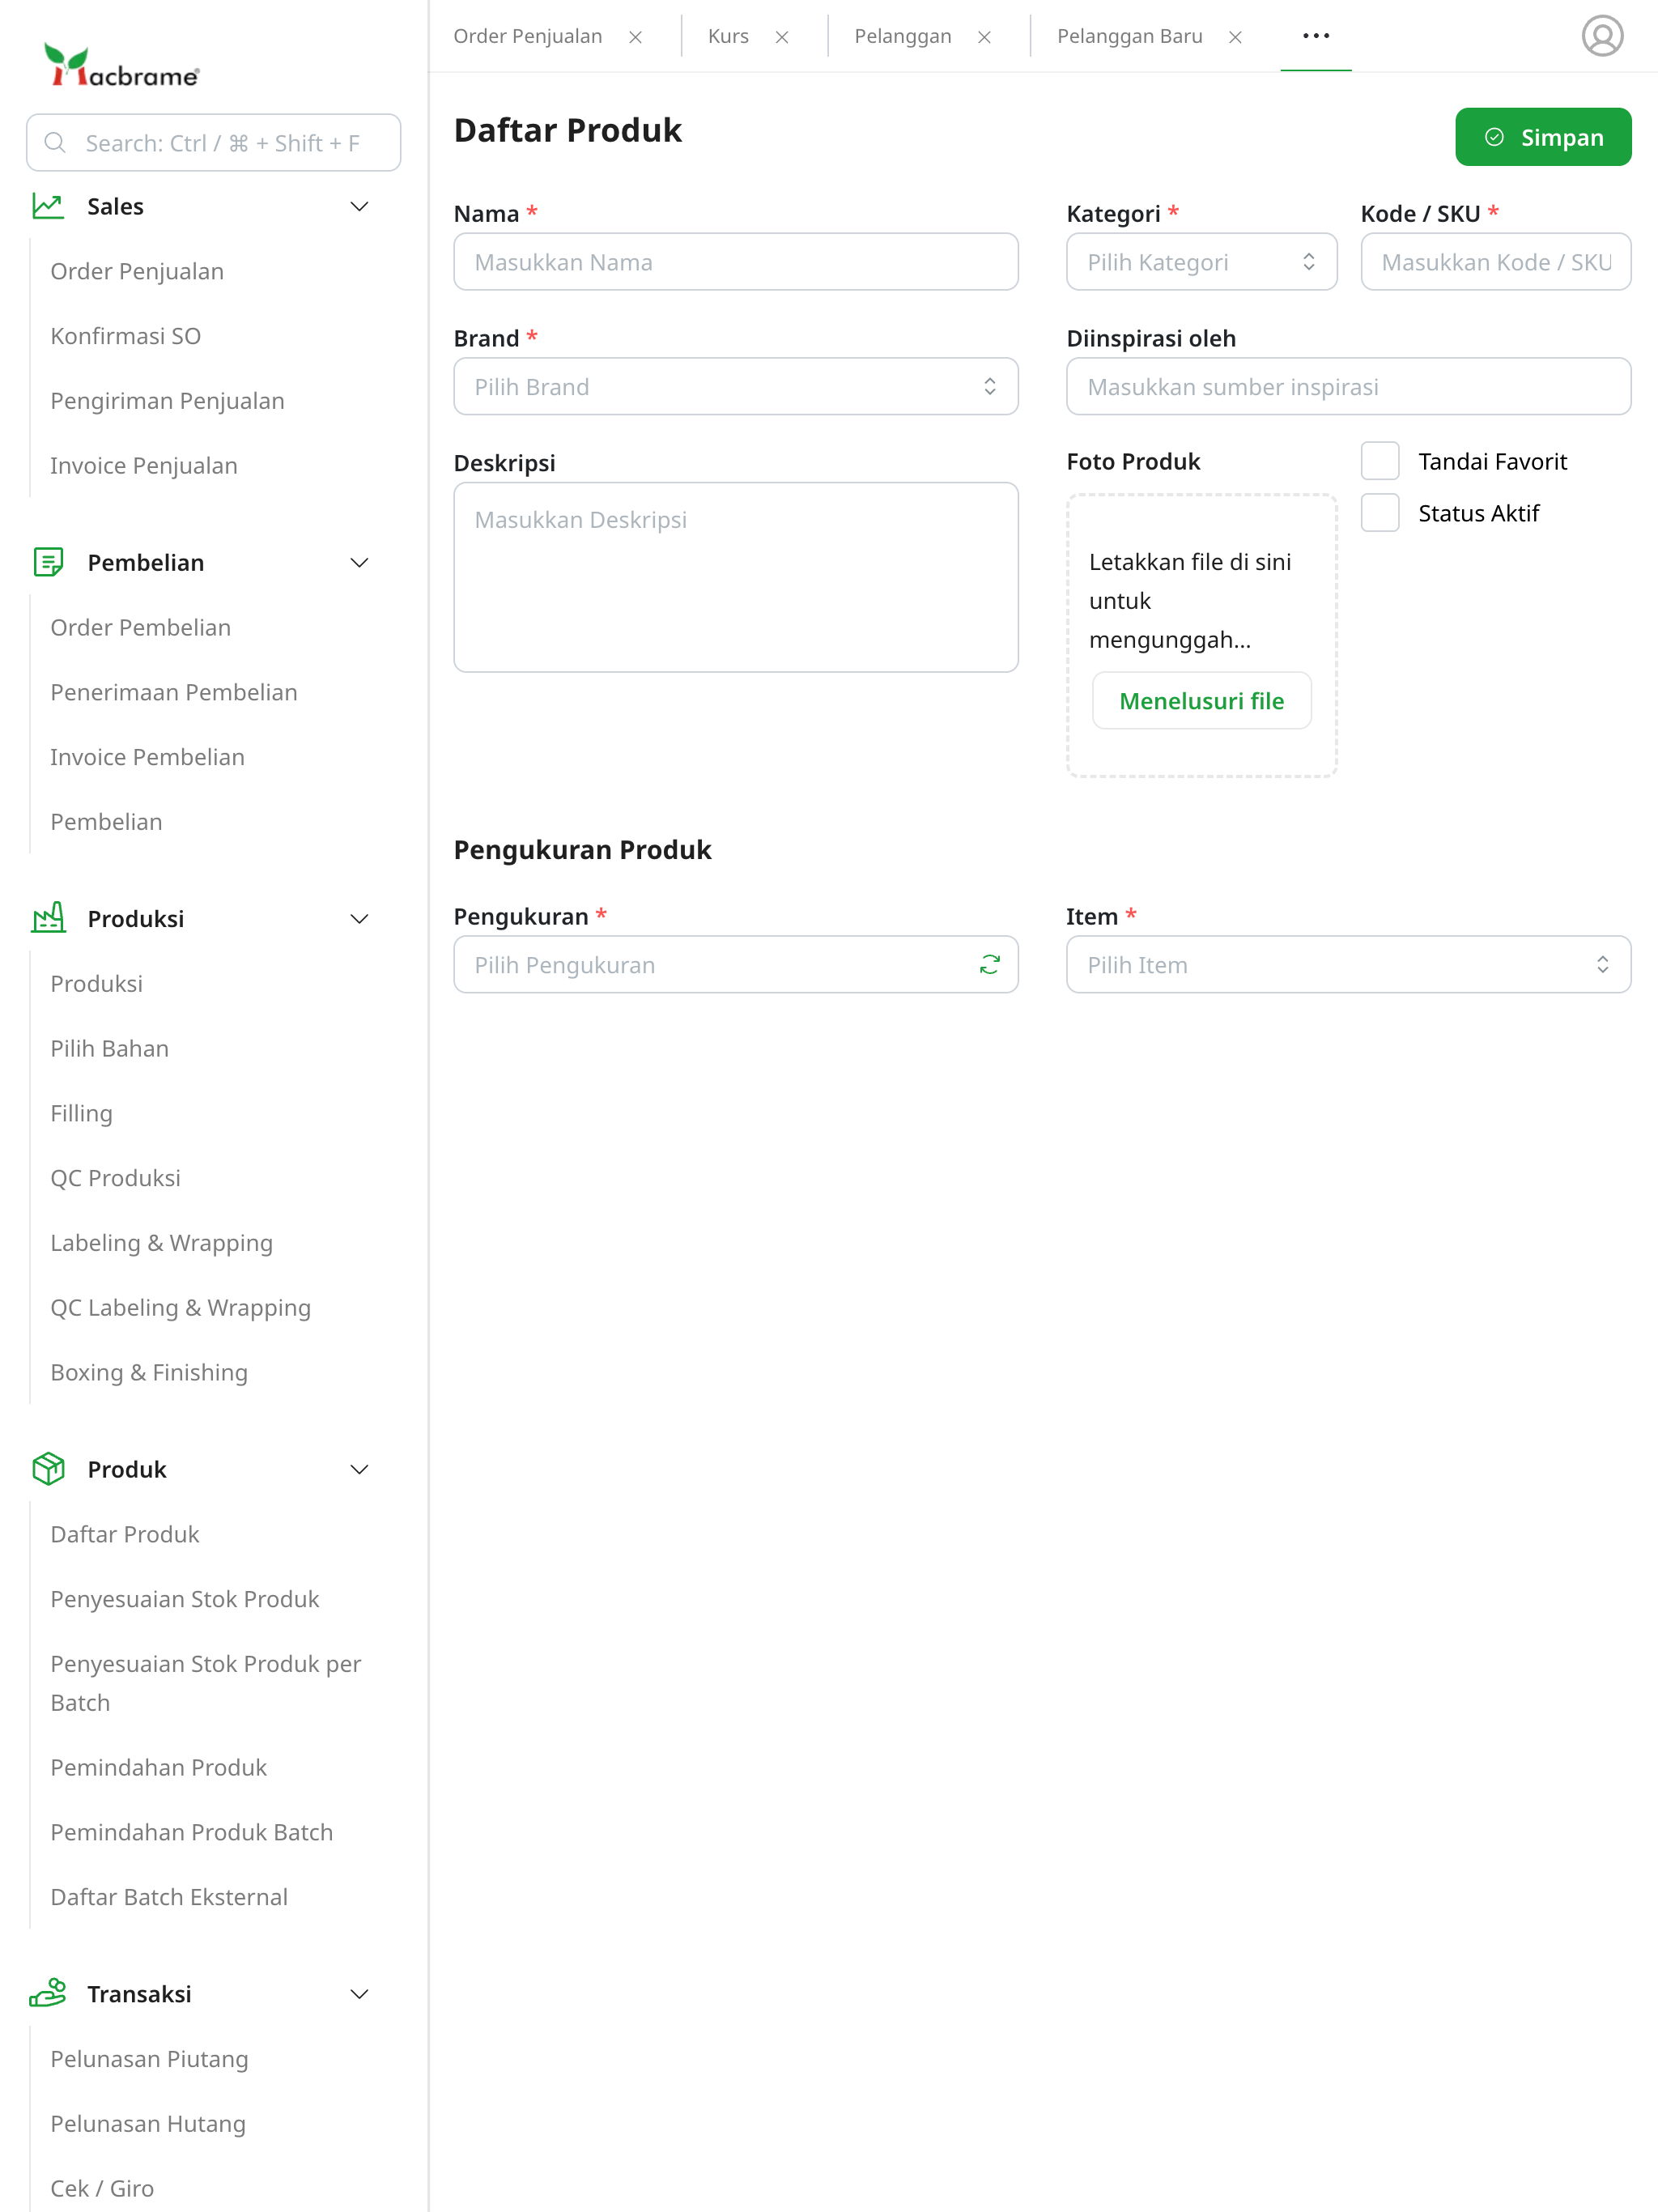
Task: Click the Masukkan Nama input field
Action: pyautogui.click(x=735, y=262)
